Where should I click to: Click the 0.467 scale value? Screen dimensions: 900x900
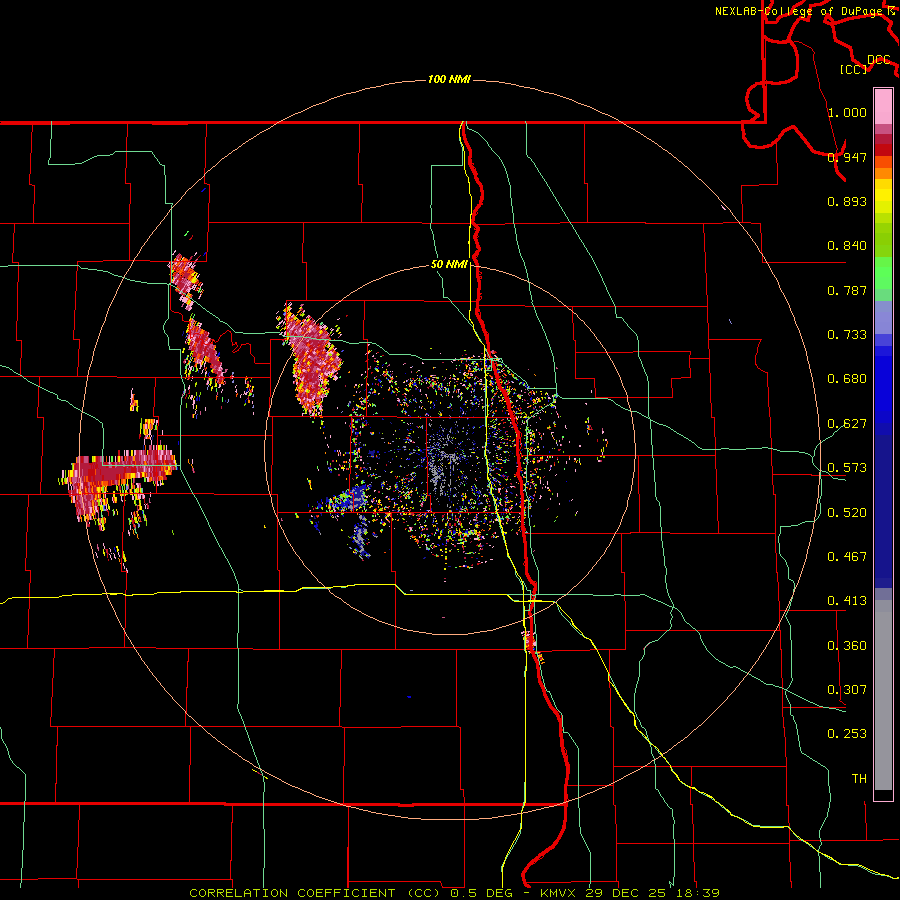[847, 556]
